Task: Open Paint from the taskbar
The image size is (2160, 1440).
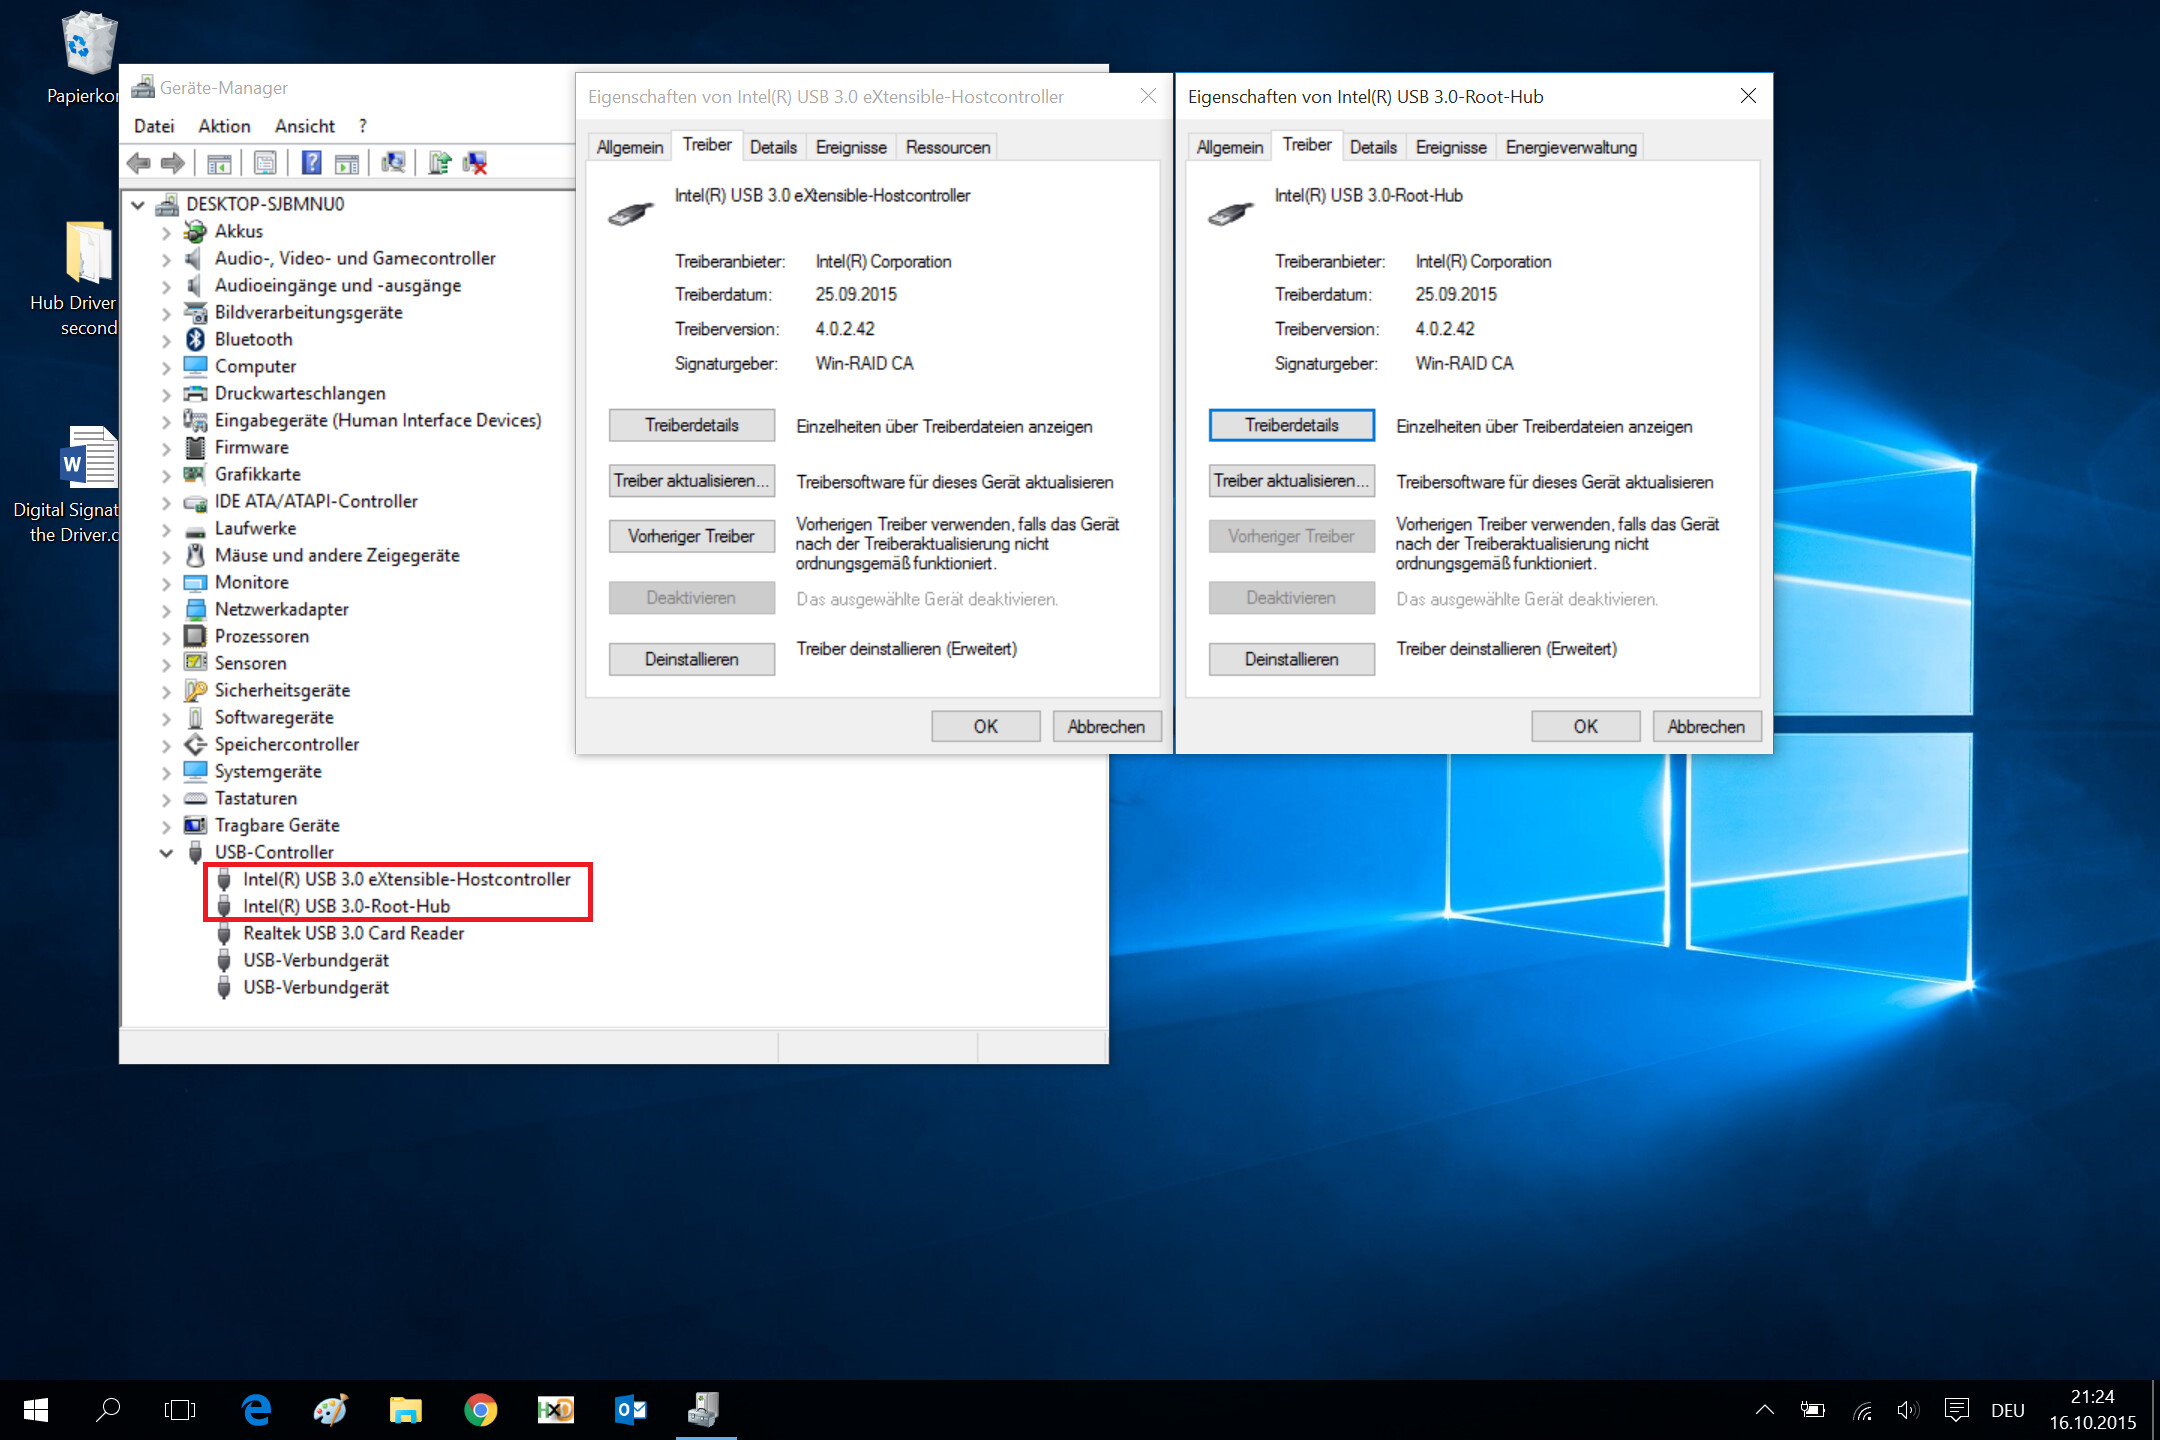Action: tap(330, 1410)
